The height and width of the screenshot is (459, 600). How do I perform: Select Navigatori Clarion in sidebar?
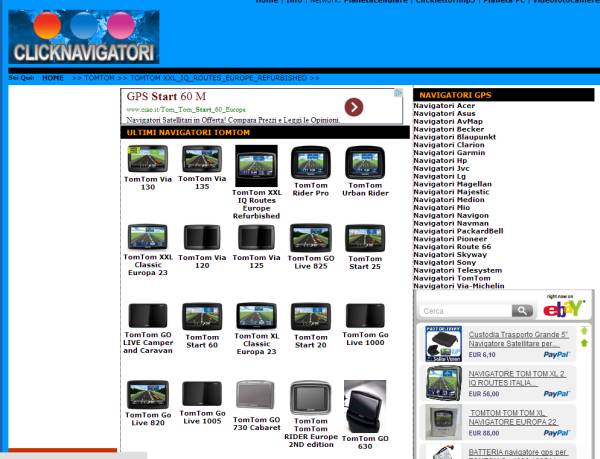click(x=449, y=145)
